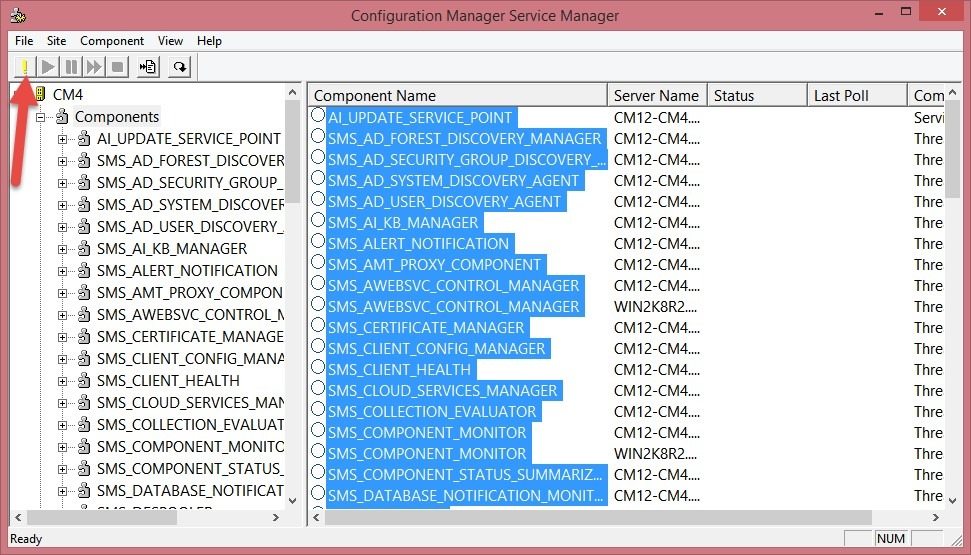Viewport: 971px width, 555px height.
Task: Click the Resume component double-arrow icon
Action: pyautogui.click(x=94, y=66)
